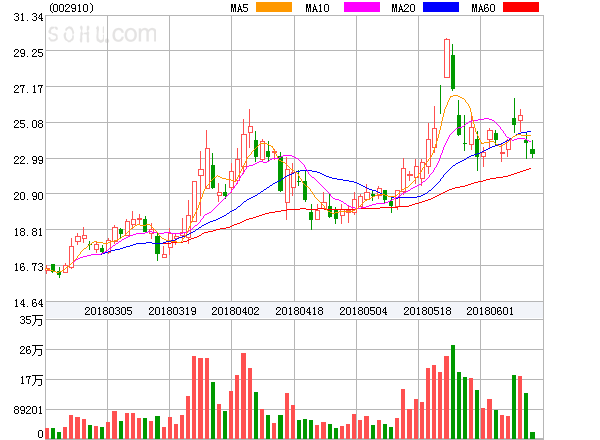Click the orange MA5 legend swatch
600x440 pixels.
click(x=274, y=7)
